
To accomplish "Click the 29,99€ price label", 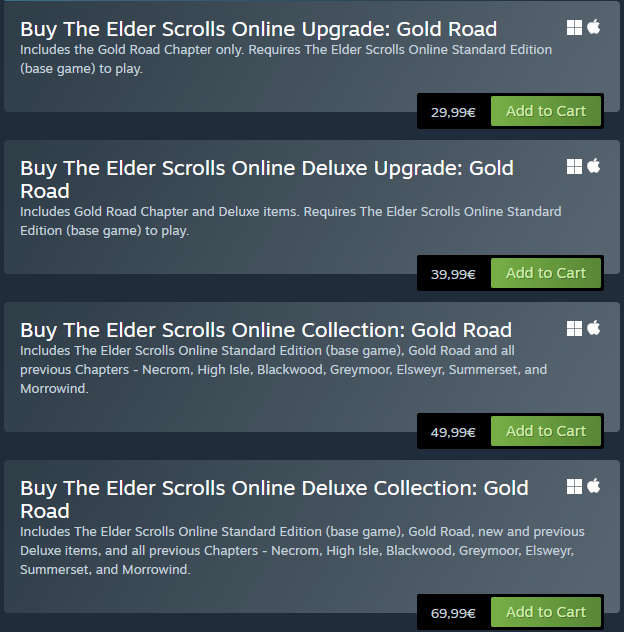I will pyautogui.click(x=453, y=112).
